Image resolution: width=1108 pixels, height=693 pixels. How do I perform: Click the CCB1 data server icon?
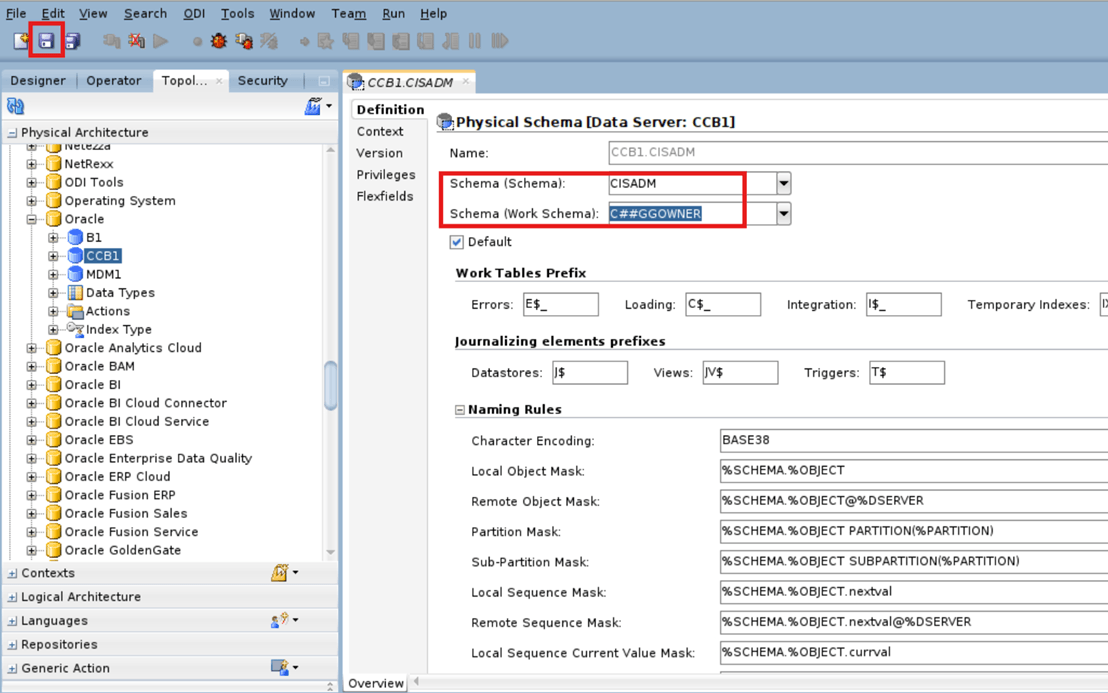(x=75, y=256)
